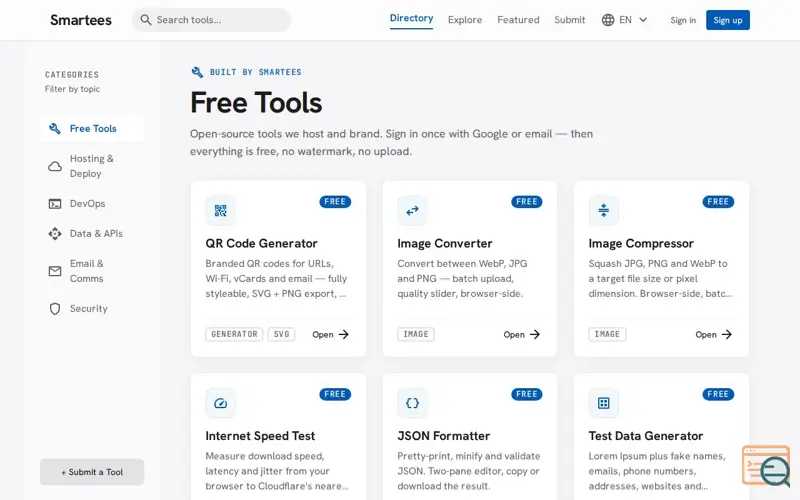Select the Hosting & Deploy category

pos(92,166)
